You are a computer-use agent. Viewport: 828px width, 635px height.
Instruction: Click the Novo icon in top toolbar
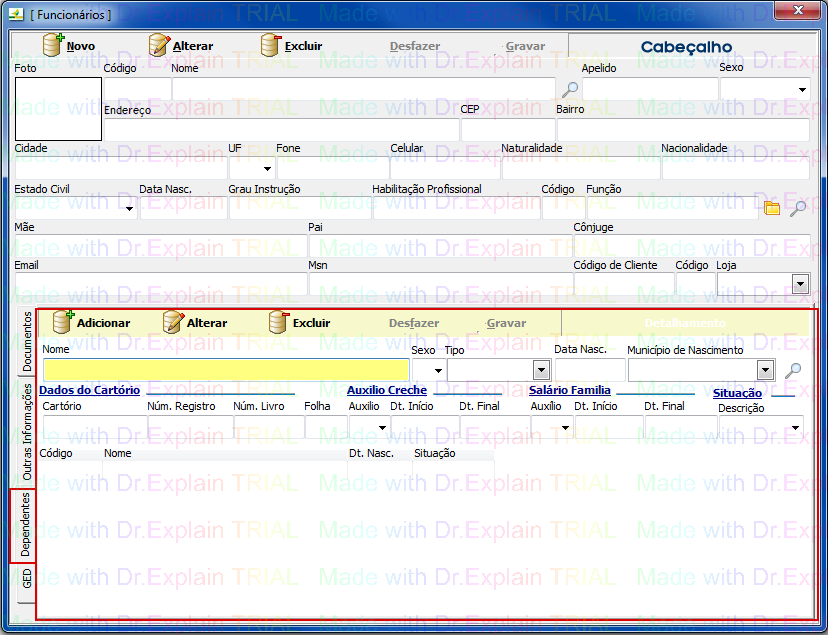click(54, 46)
